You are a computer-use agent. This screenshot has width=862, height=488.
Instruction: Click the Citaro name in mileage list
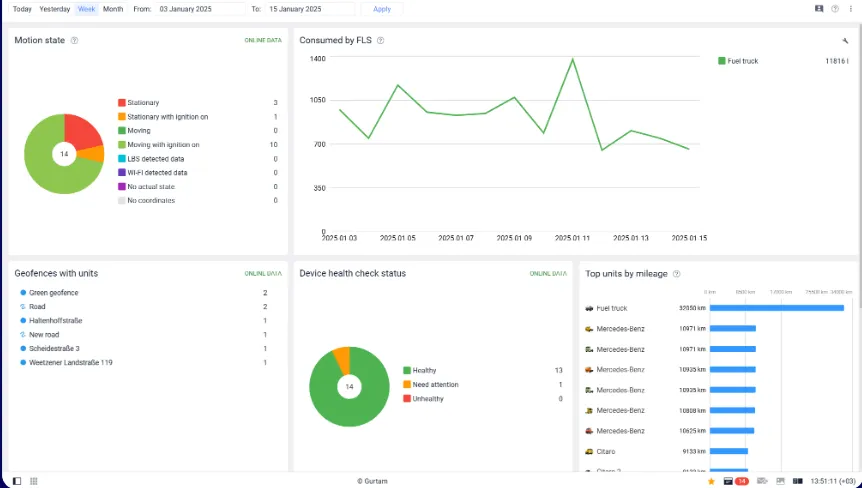(606, 452)
